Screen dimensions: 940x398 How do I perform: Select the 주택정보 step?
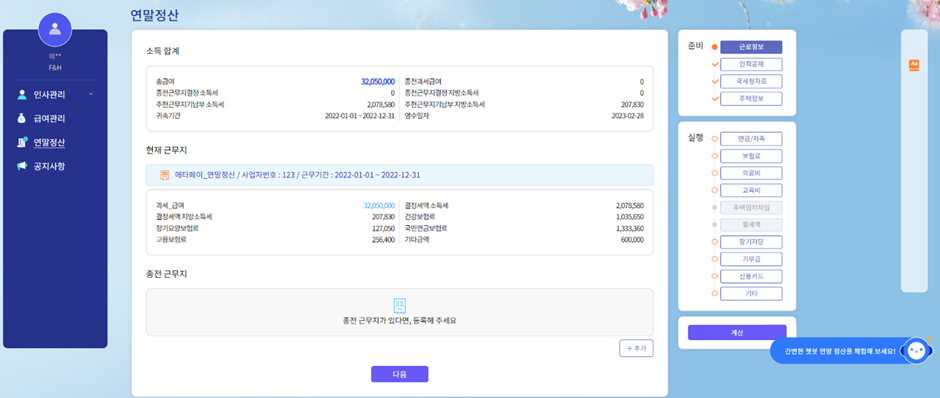point(751,99)
